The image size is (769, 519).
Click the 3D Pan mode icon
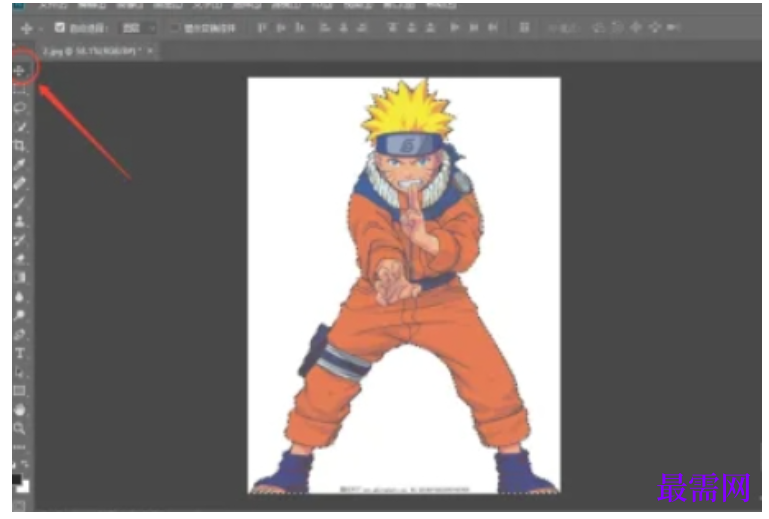pos(636,27)
